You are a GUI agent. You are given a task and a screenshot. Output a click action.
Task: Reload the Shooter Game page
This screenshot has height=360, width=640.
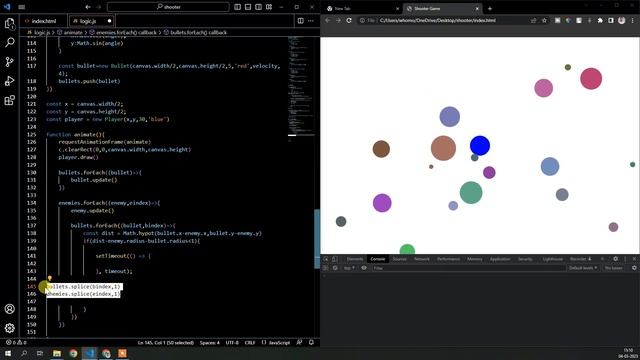tap(349, 20)
